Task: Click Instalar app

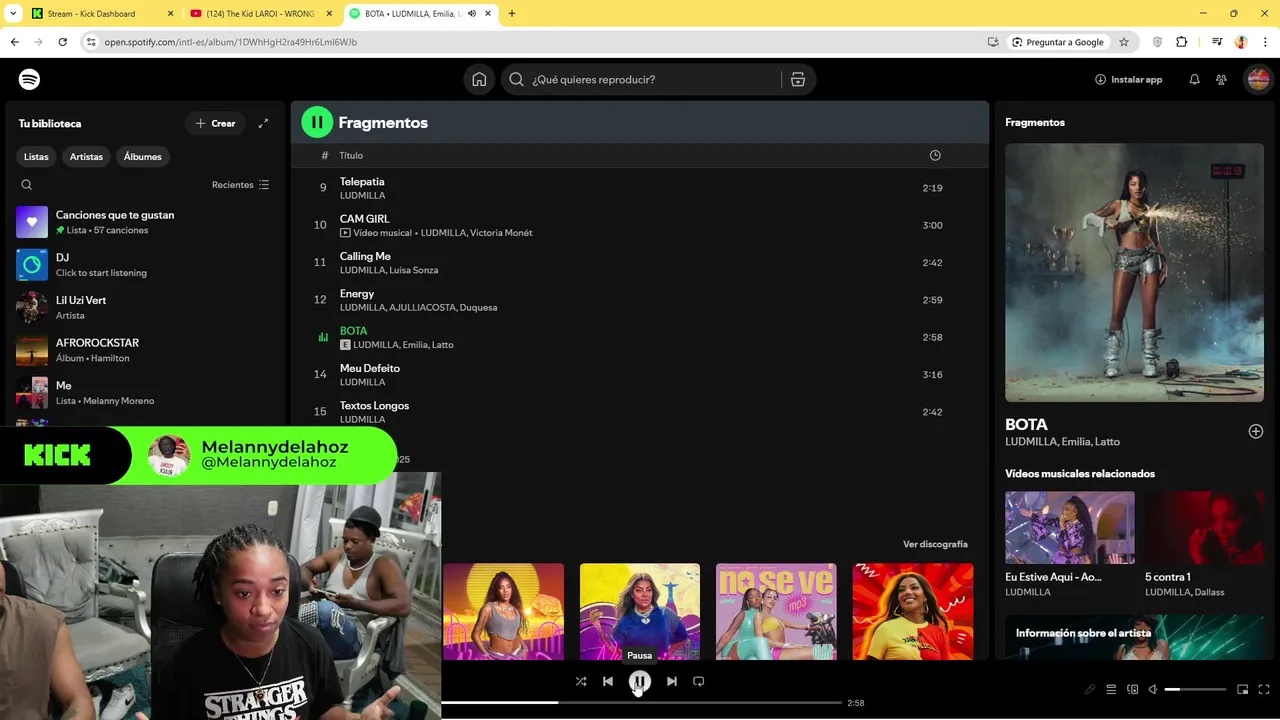Action: point(1129,79)
